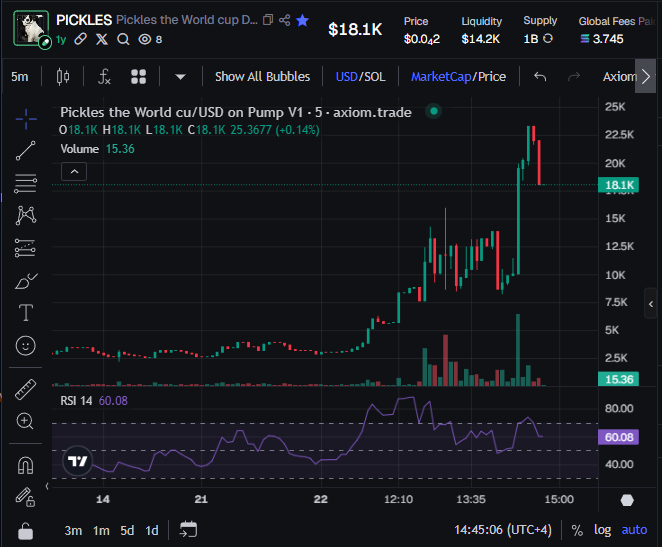Select the text annotation tool
The height and width of the screenshot is (547, 662).
coord(26,313)
